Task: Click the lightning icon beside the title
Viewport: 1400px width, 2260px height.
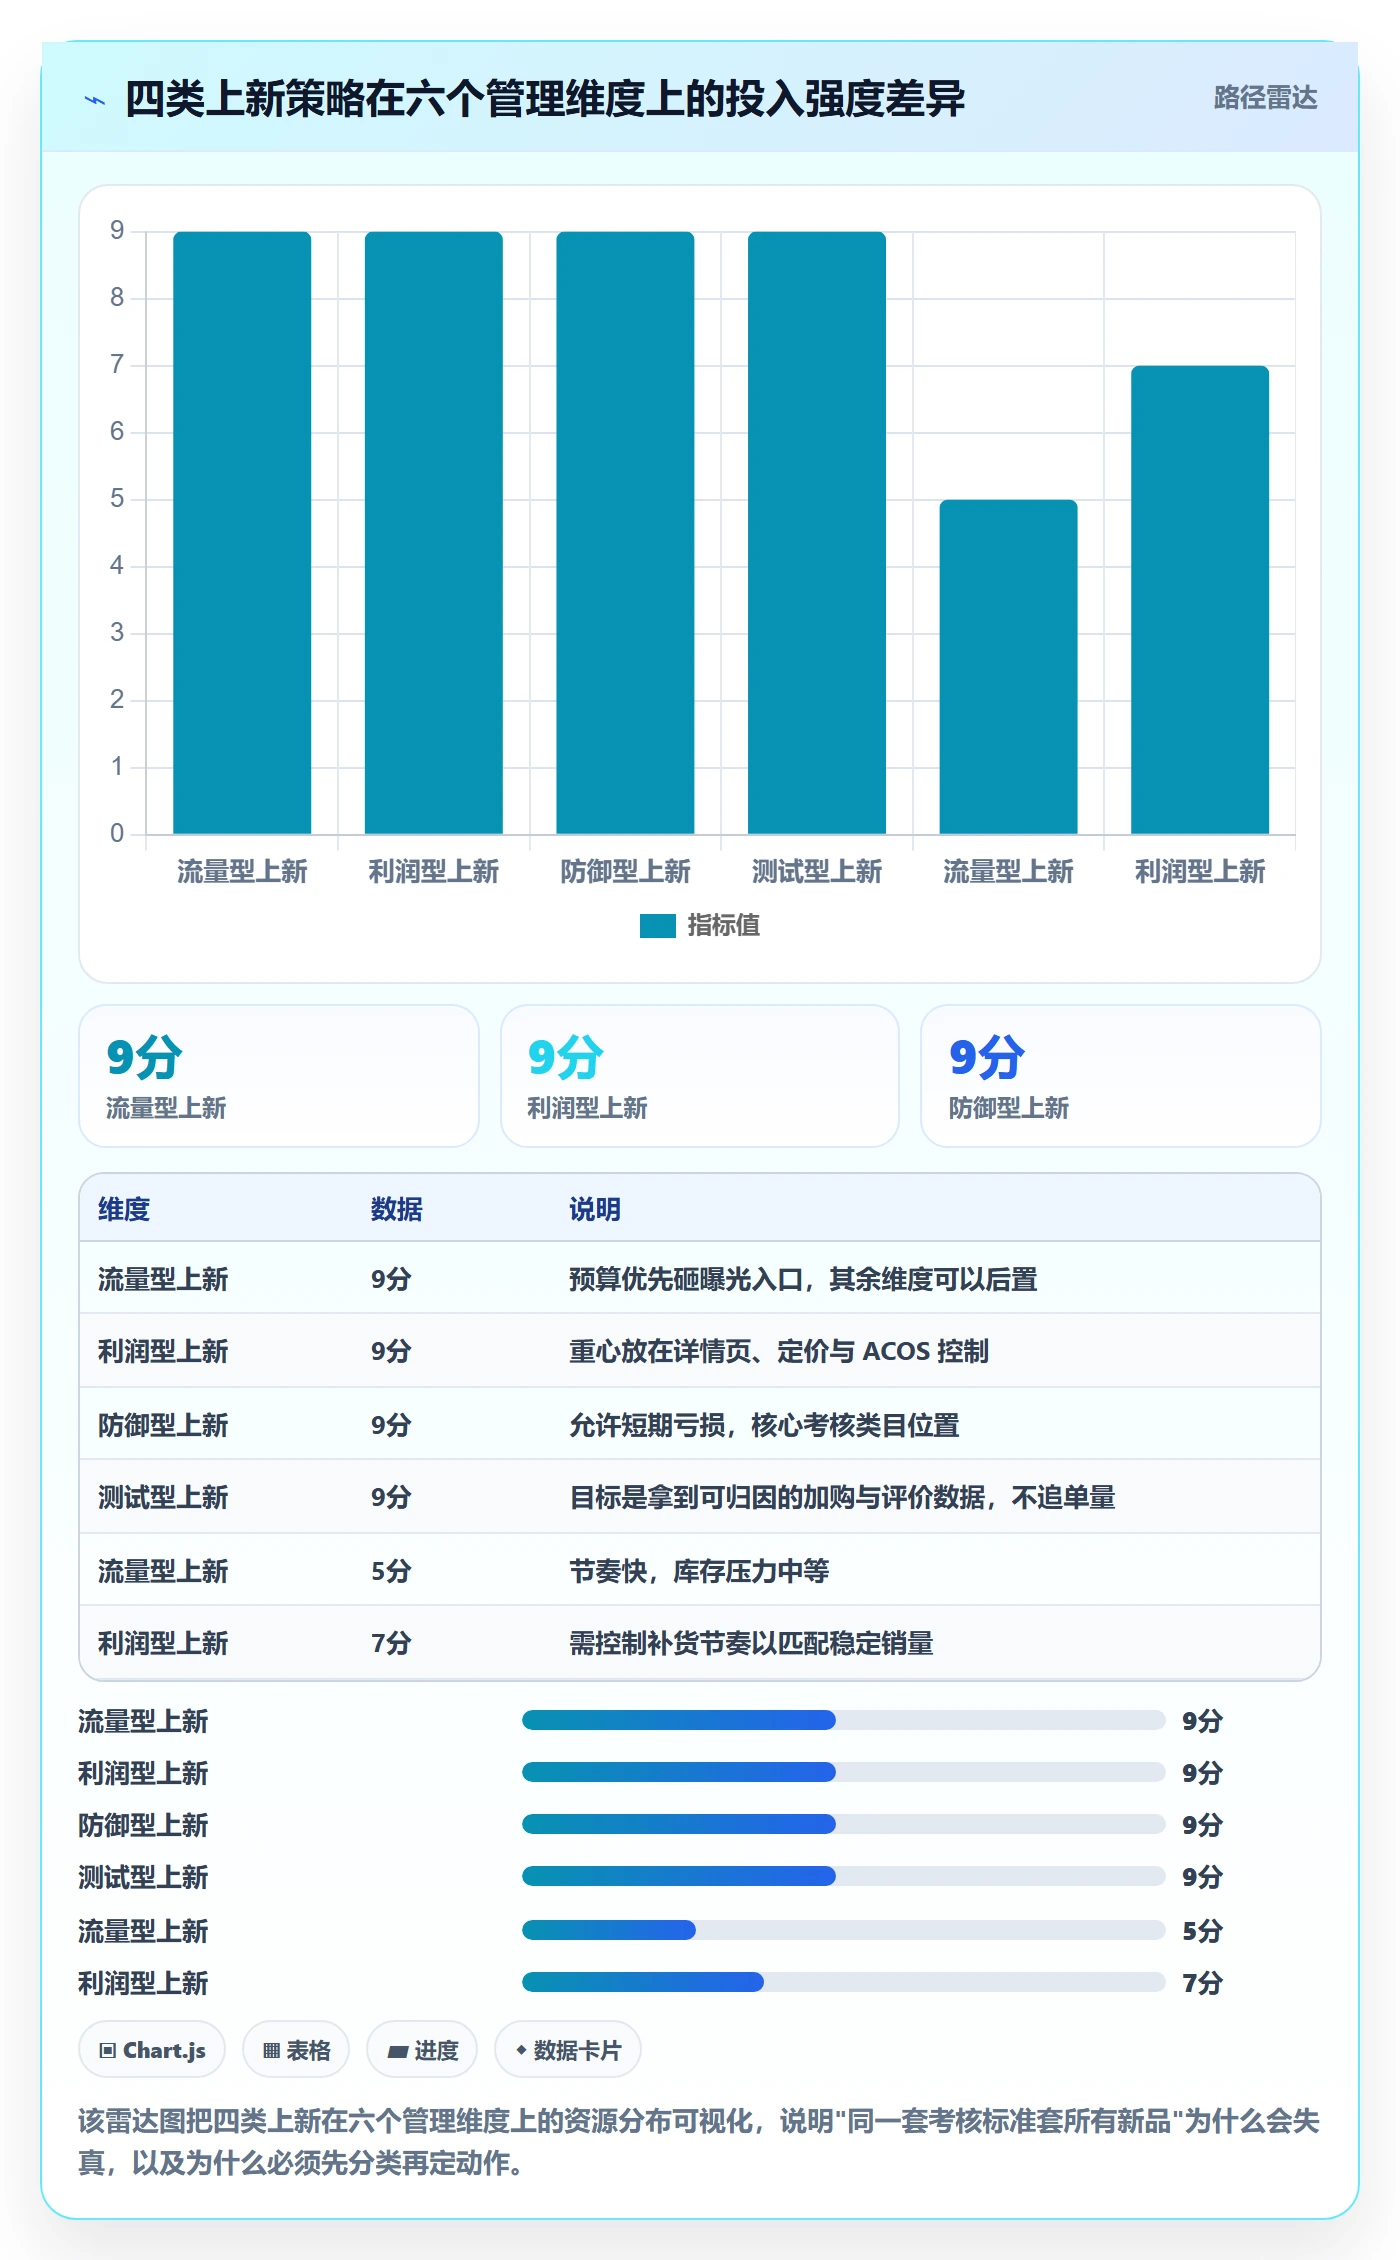Action: (x=95, y=100)
